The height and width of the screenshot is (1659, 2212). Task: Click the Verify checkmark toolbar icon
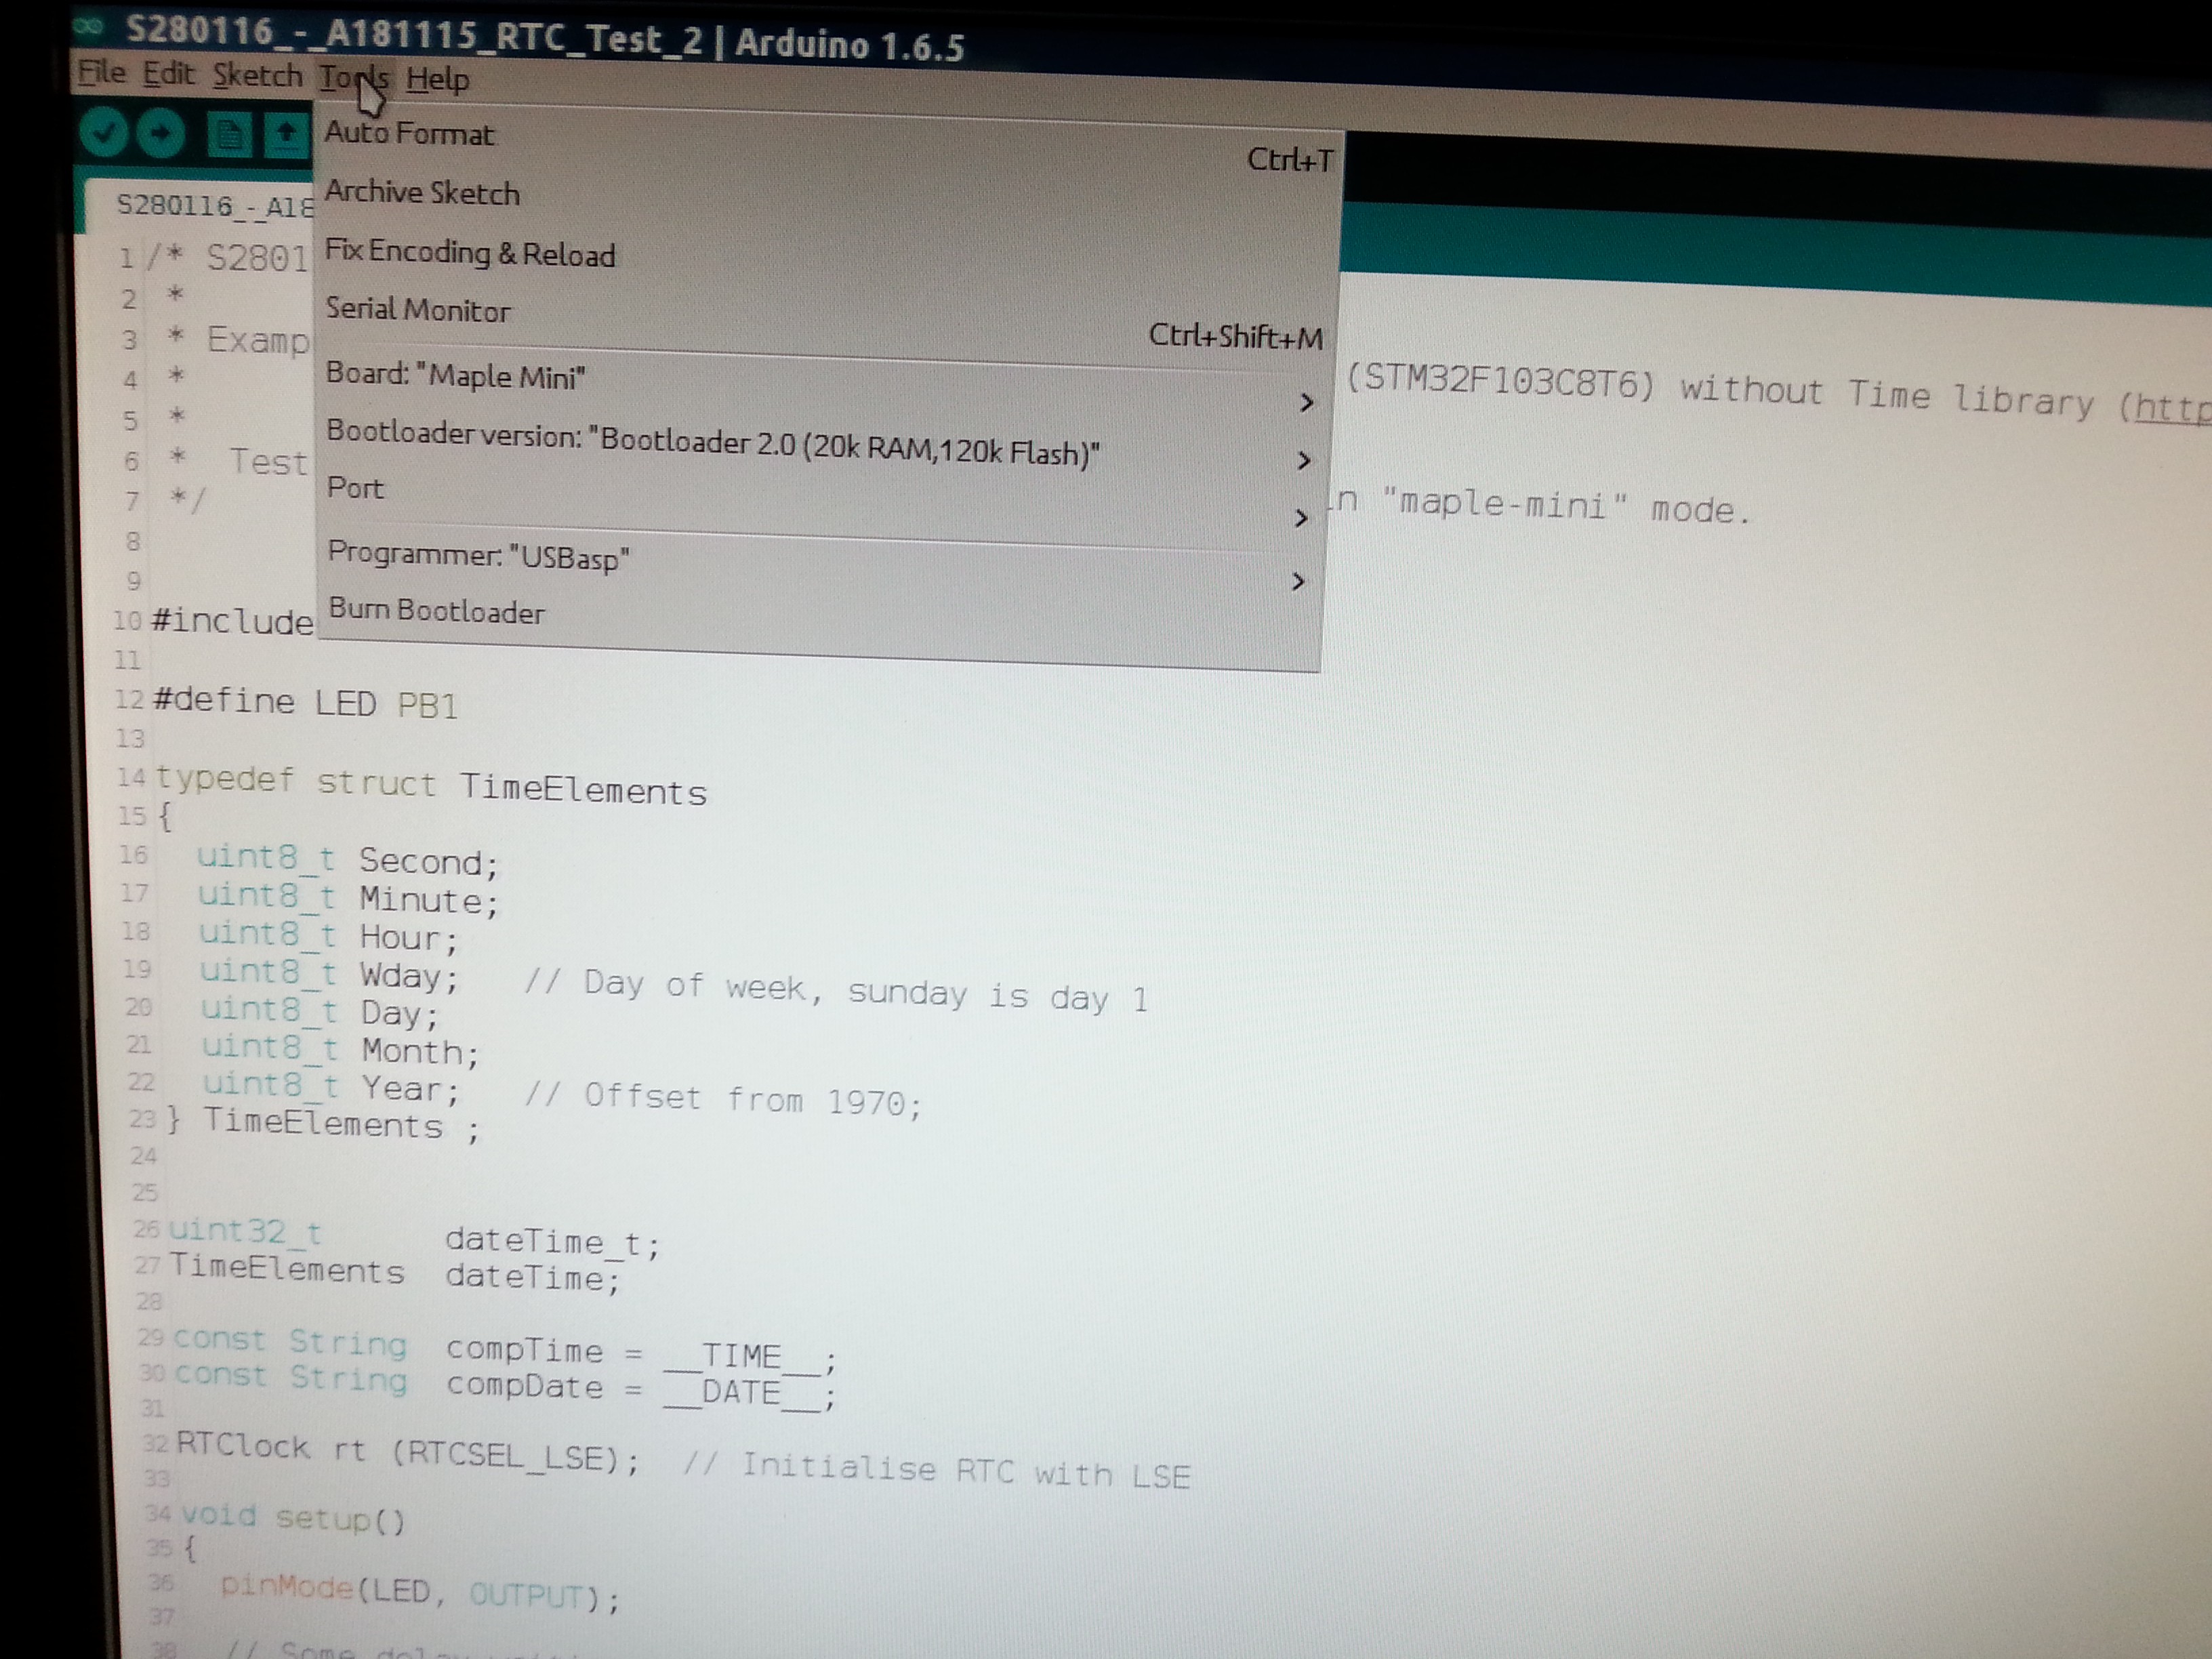point(103,131)
